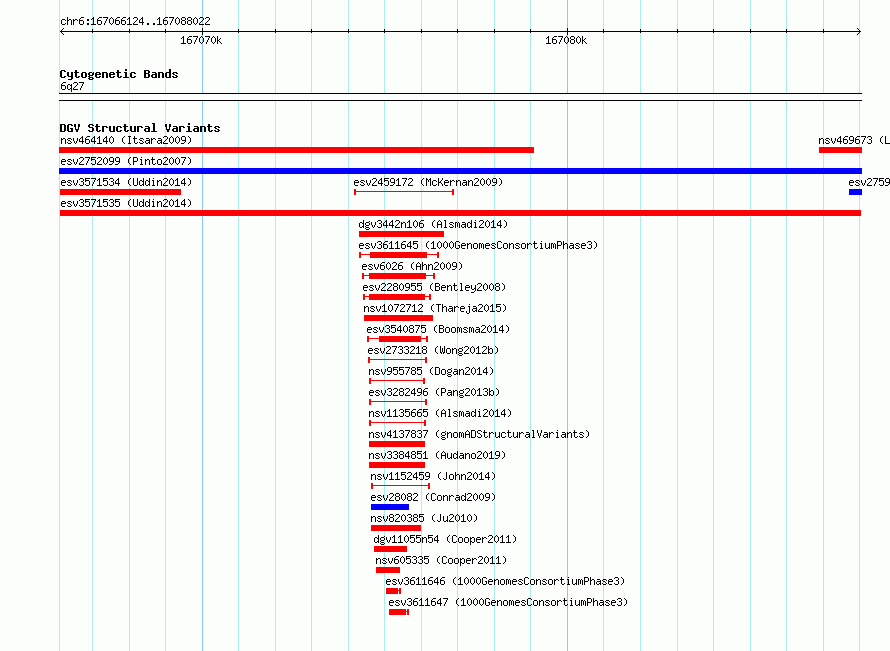
Task: Open the nsv469673 variant label
Action: tap(854, 140)
